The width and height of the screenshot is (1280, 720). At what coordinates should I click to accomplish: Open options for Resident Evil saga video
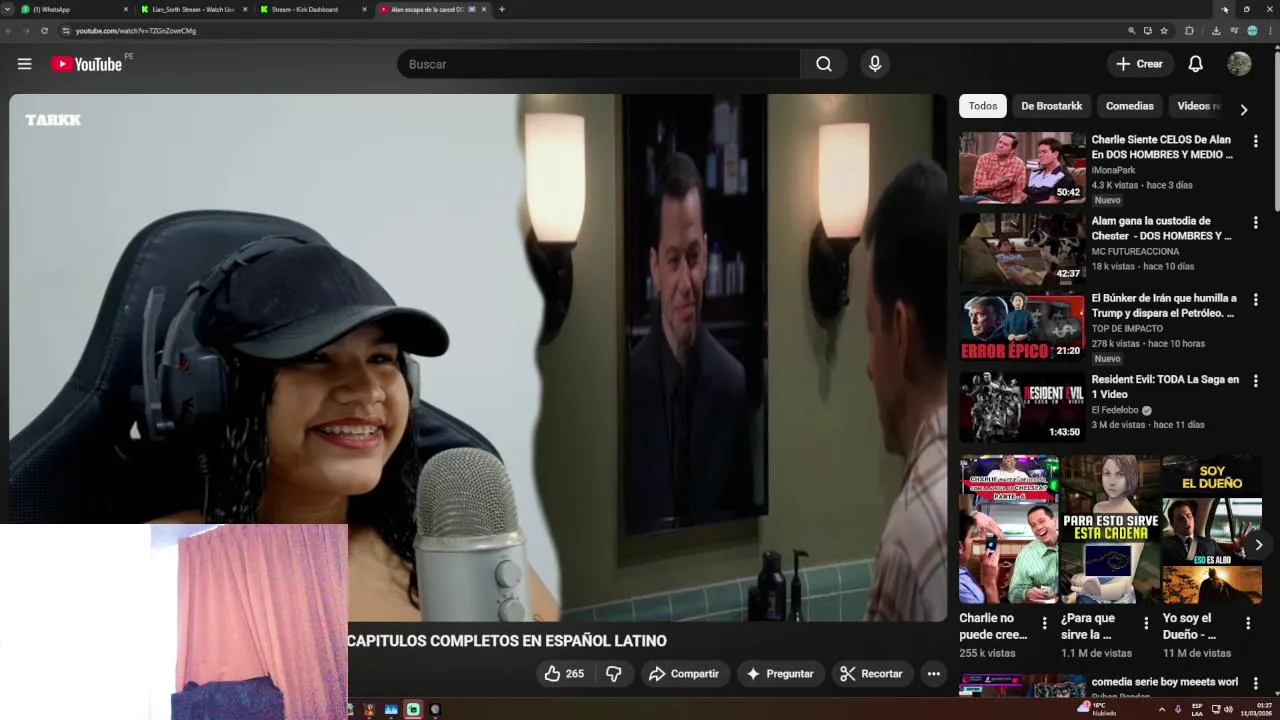[1255, 381]
